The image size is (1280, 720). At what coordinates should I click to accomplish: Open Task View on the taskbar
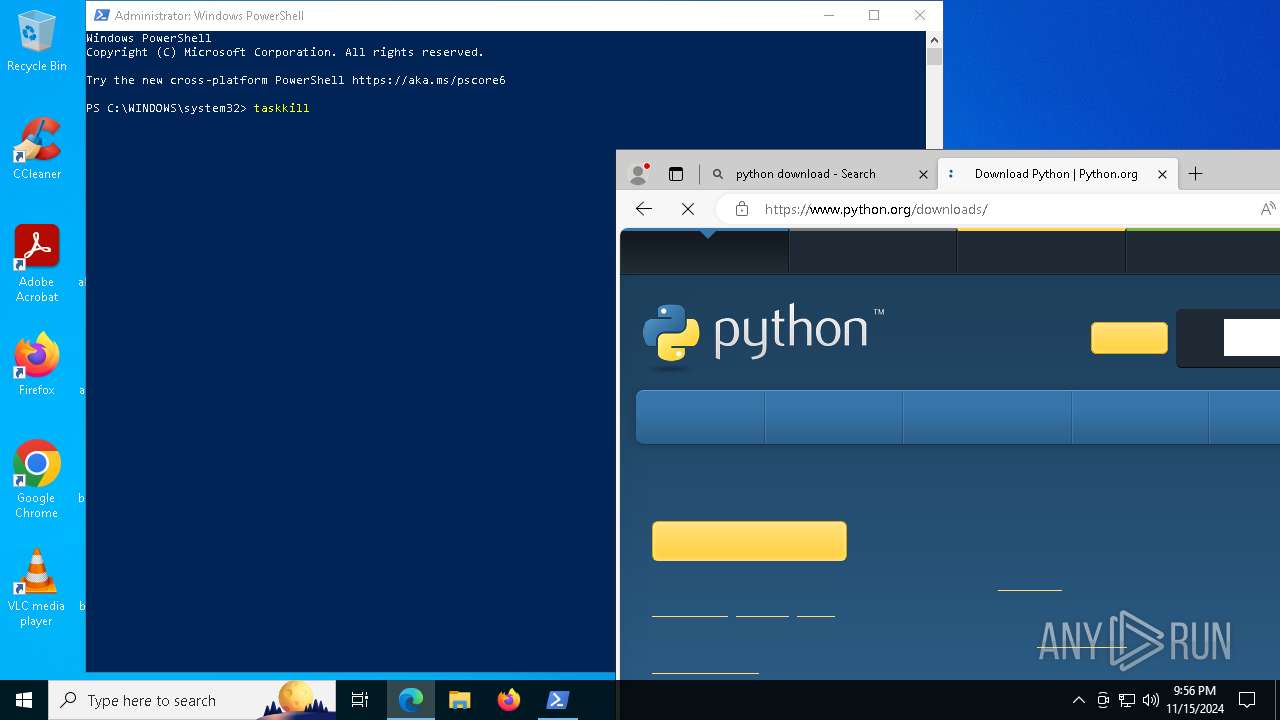click(x=360, y=700)
